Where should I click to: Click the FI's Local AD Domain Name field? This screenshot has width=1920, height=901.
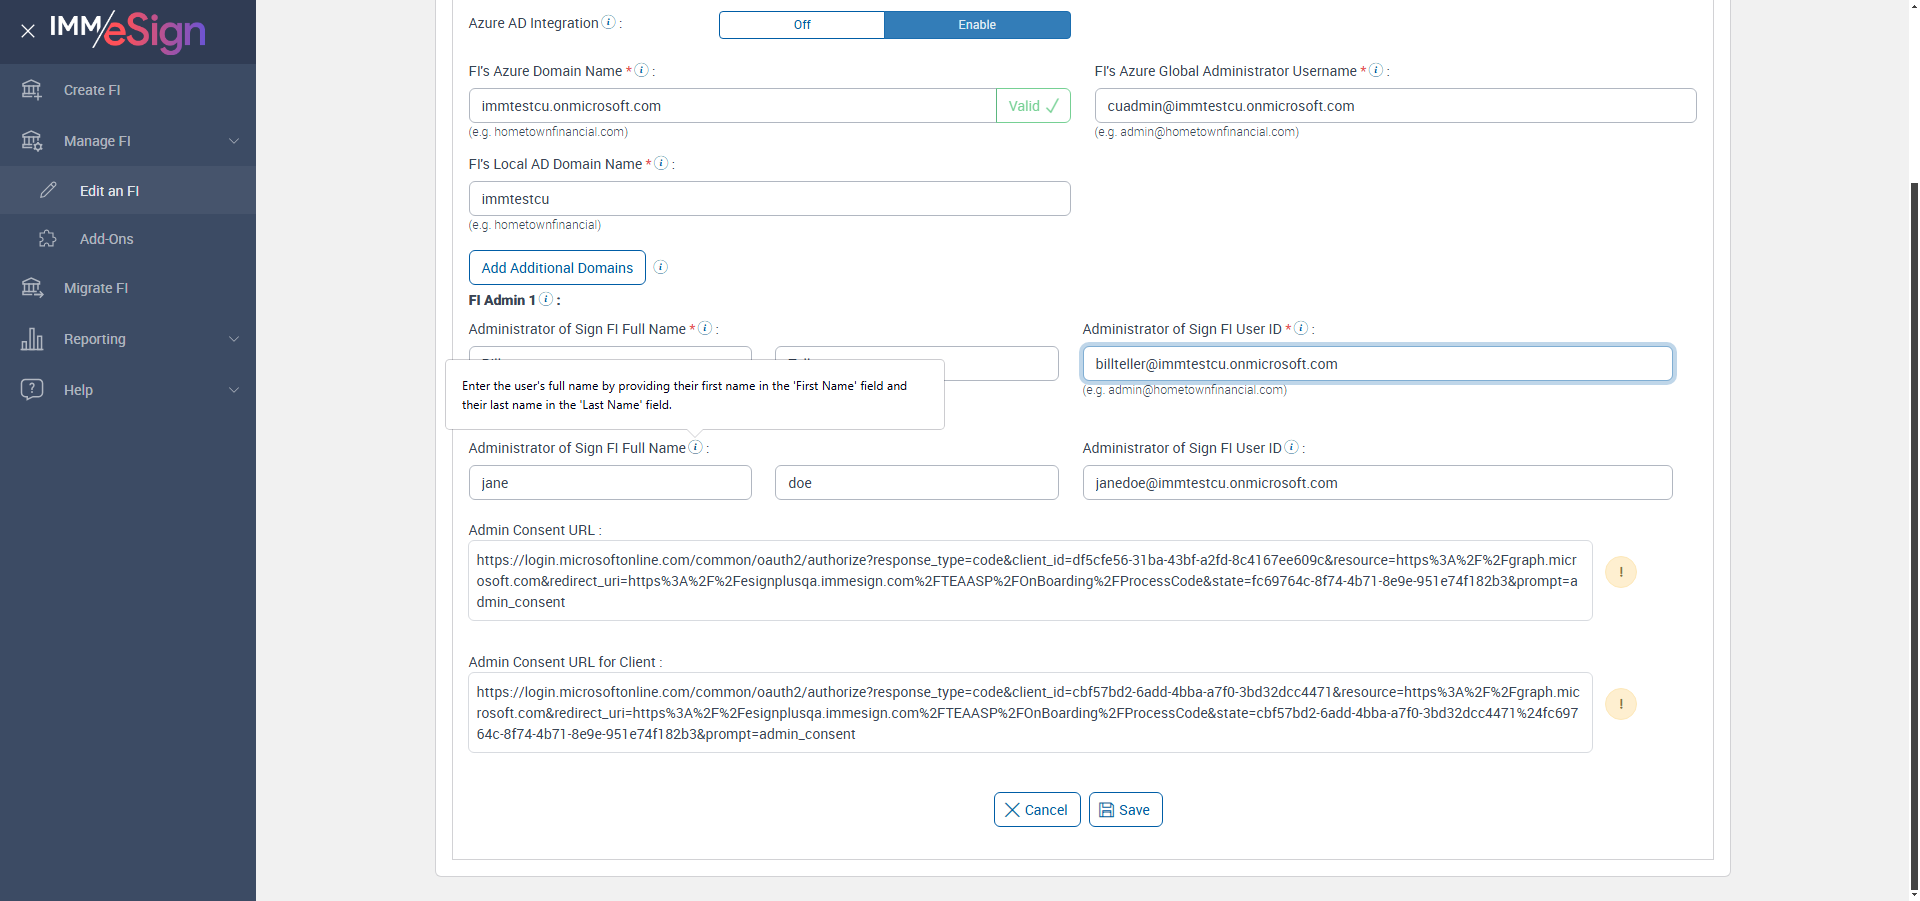click(769, 199)
